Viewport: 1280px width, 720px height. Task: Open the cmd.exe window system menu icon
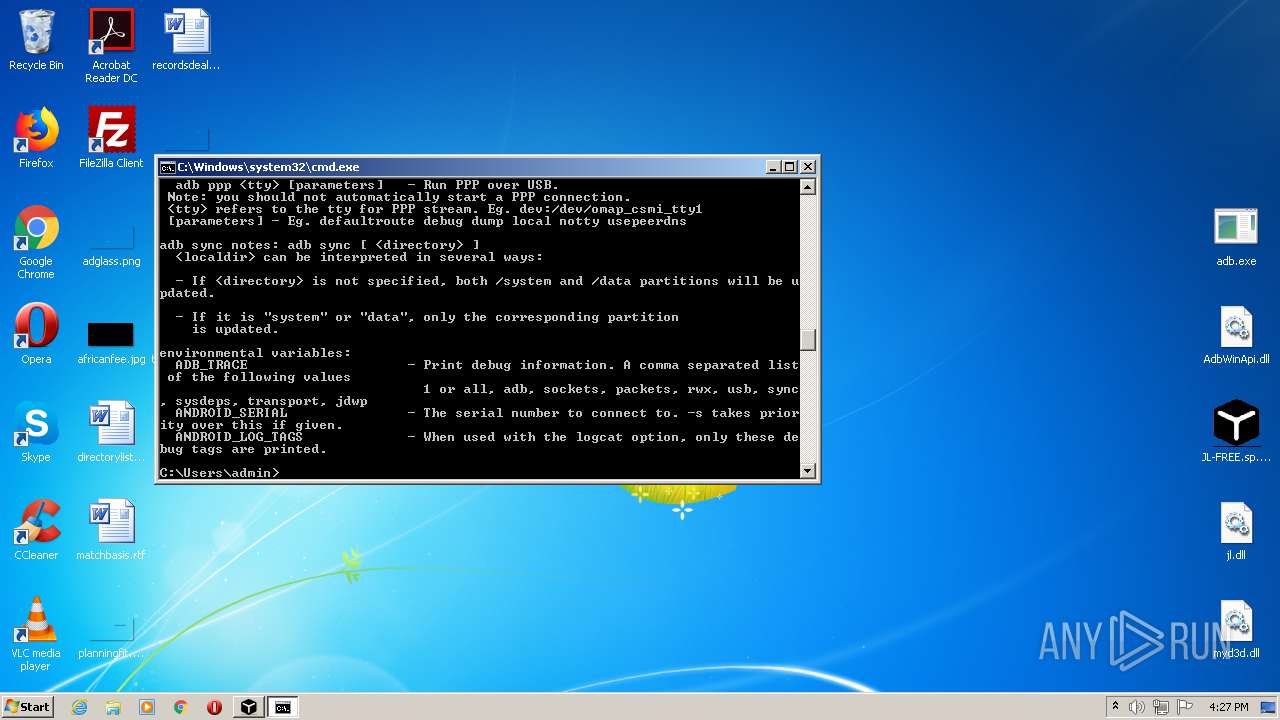pos(167,167)
